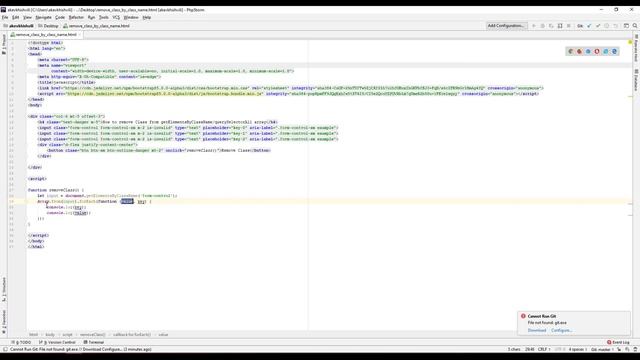Open the Add Configuration dropdown
The image size is (640, 360).
507,26
